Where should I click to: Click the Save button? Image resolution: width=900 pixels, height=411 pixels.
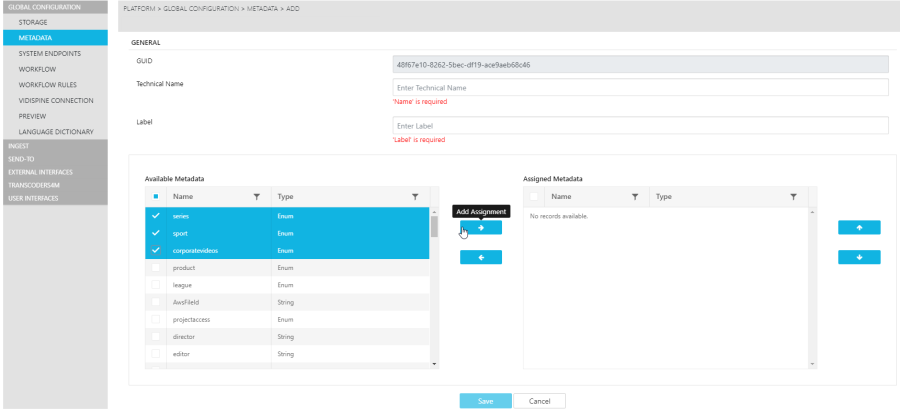tap(485, 401)
